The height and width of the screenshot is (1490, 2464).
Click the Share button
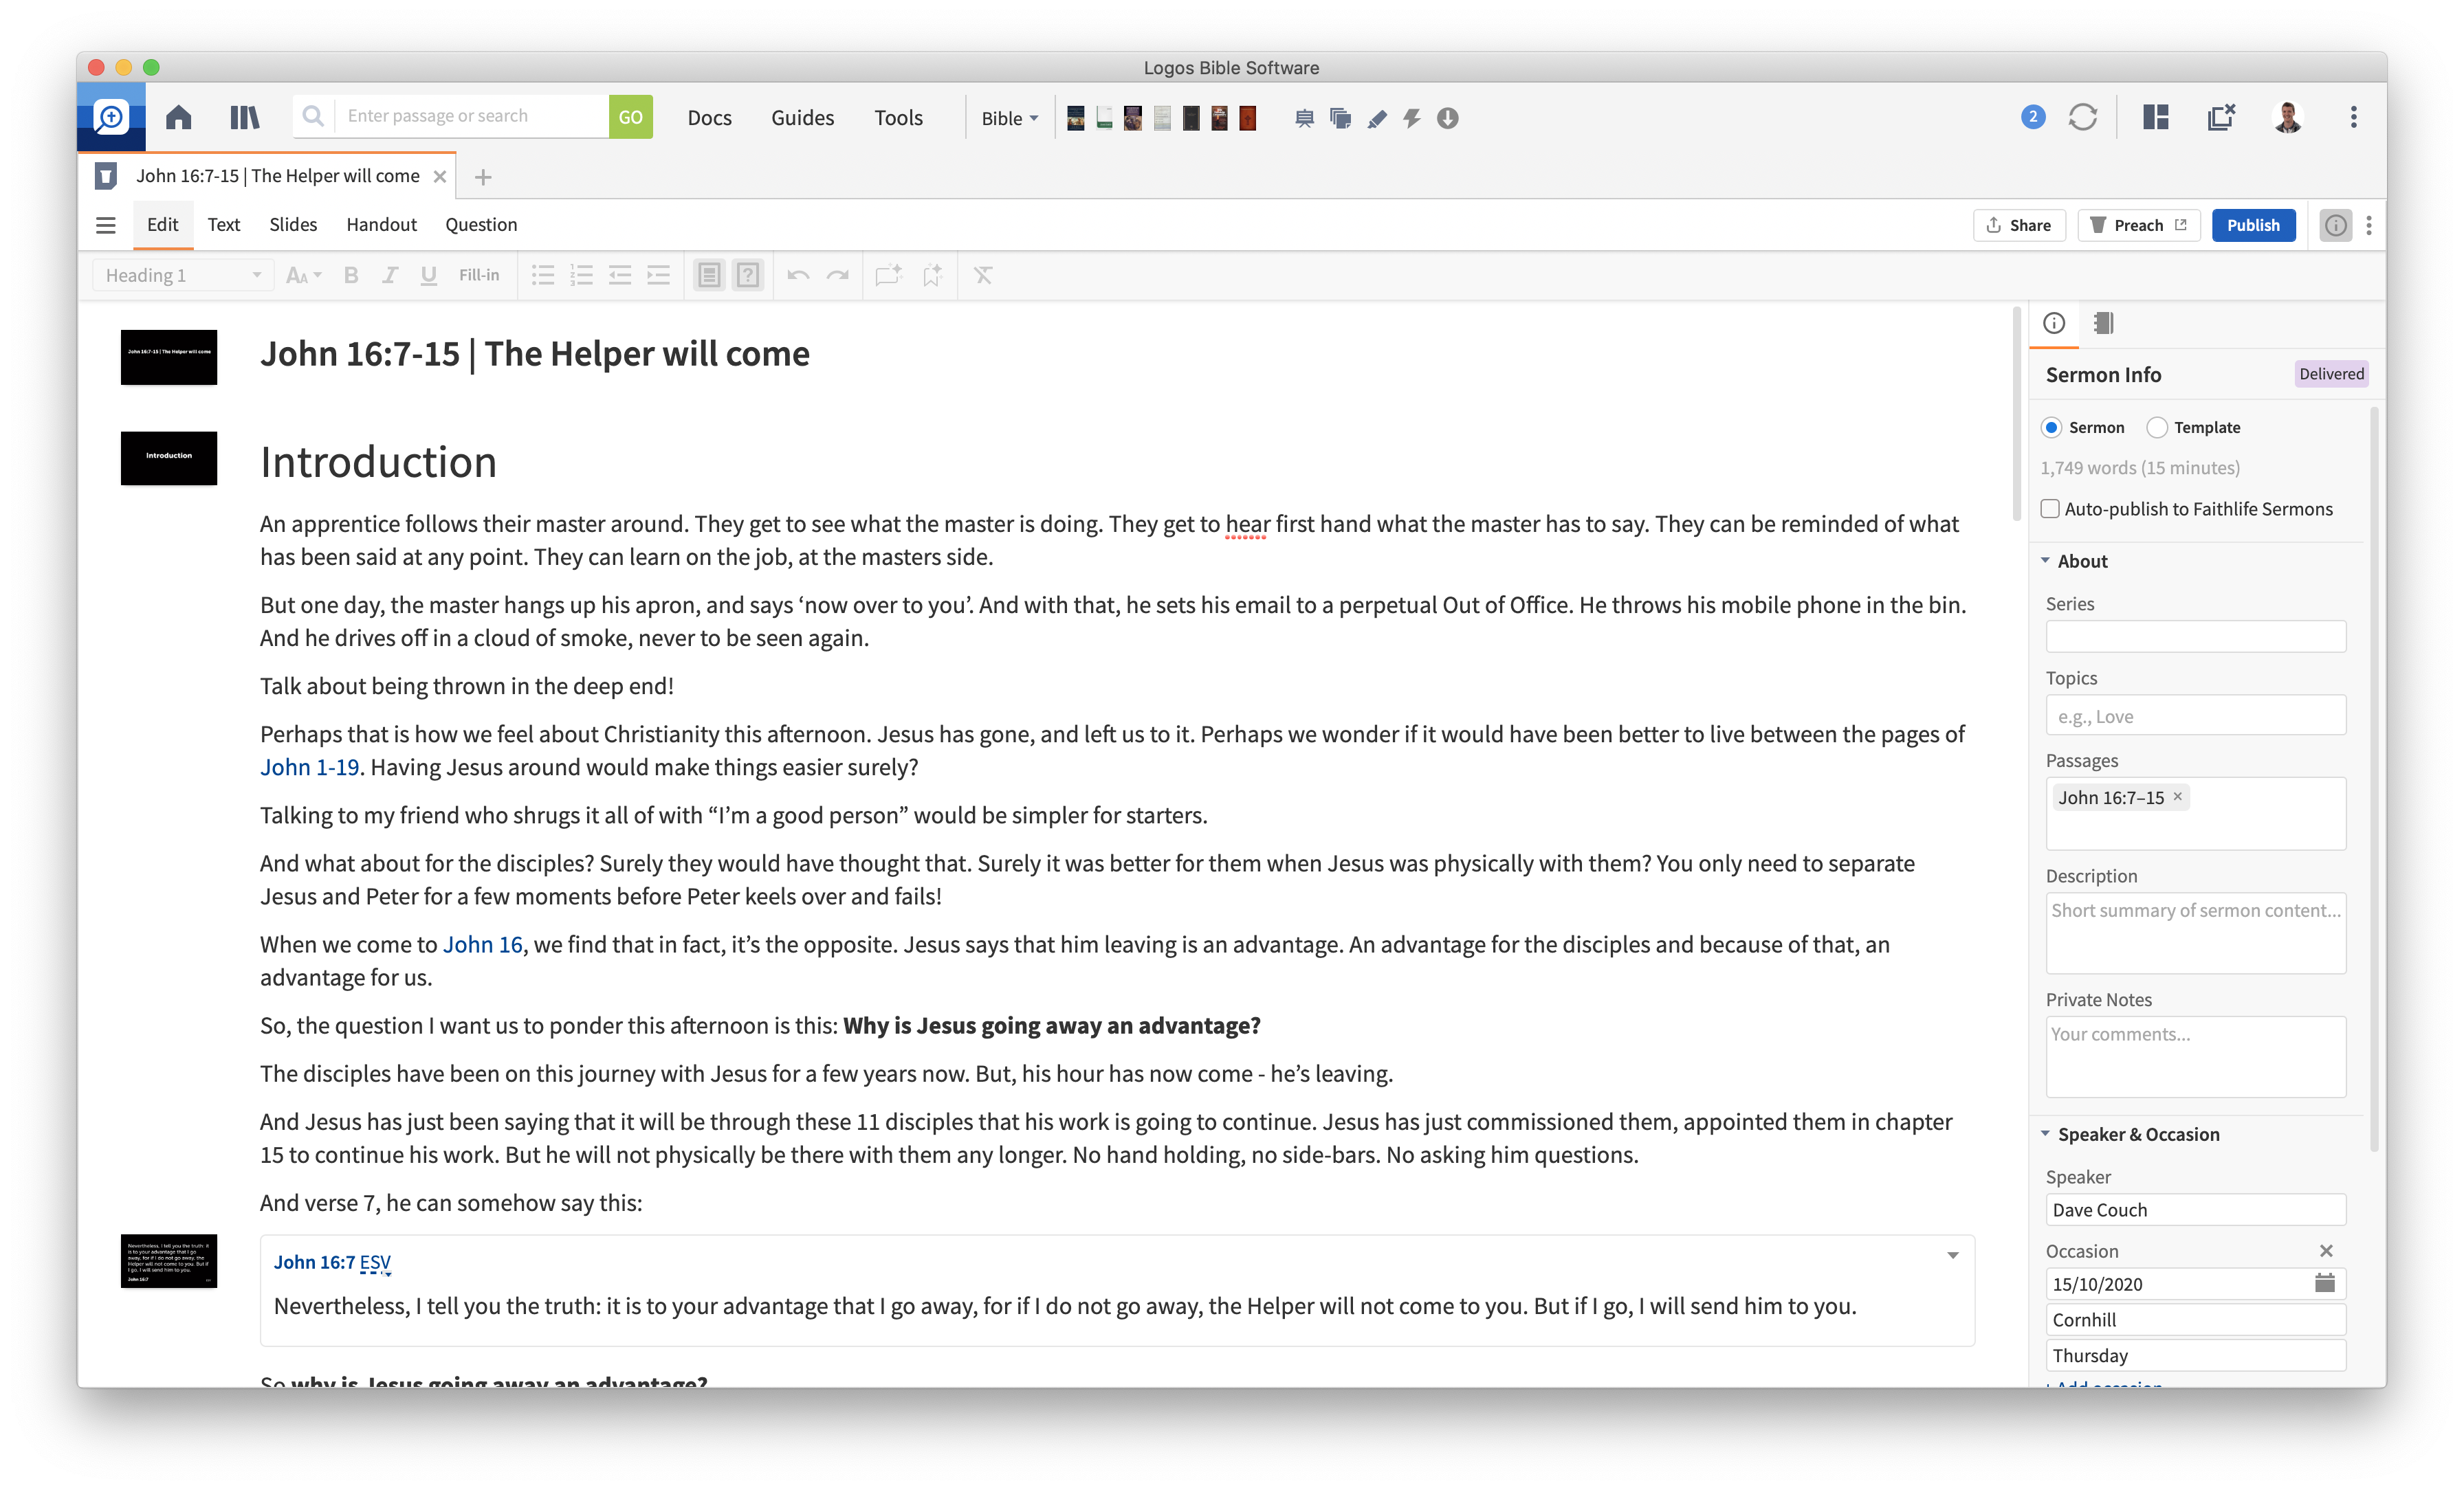[x=2019, y=225]
